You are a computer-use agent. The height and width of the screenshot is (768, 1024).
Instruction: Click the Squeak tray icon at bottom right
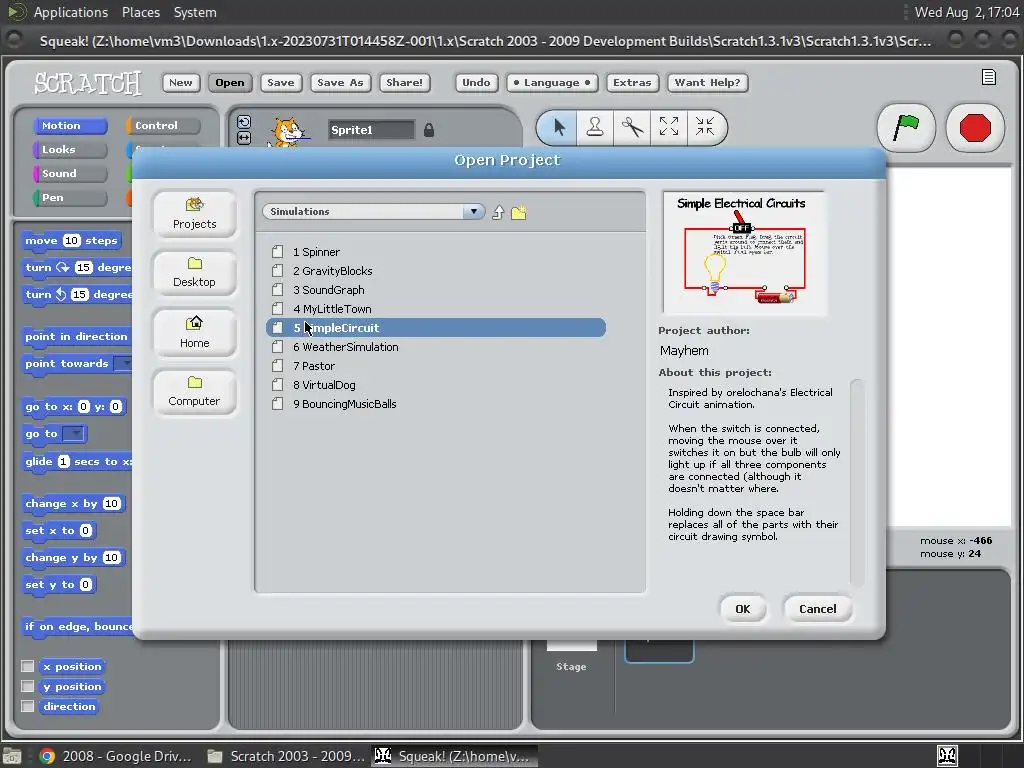948,756
